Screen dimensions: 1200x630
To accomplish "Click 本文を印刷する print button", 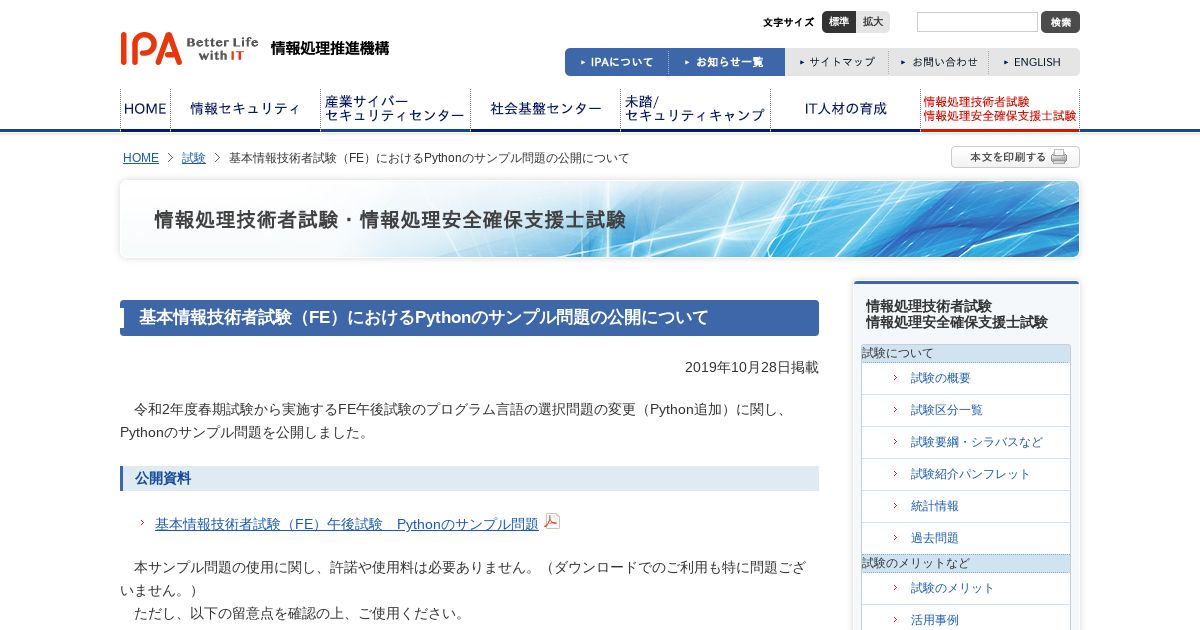I will (1015, 157).
